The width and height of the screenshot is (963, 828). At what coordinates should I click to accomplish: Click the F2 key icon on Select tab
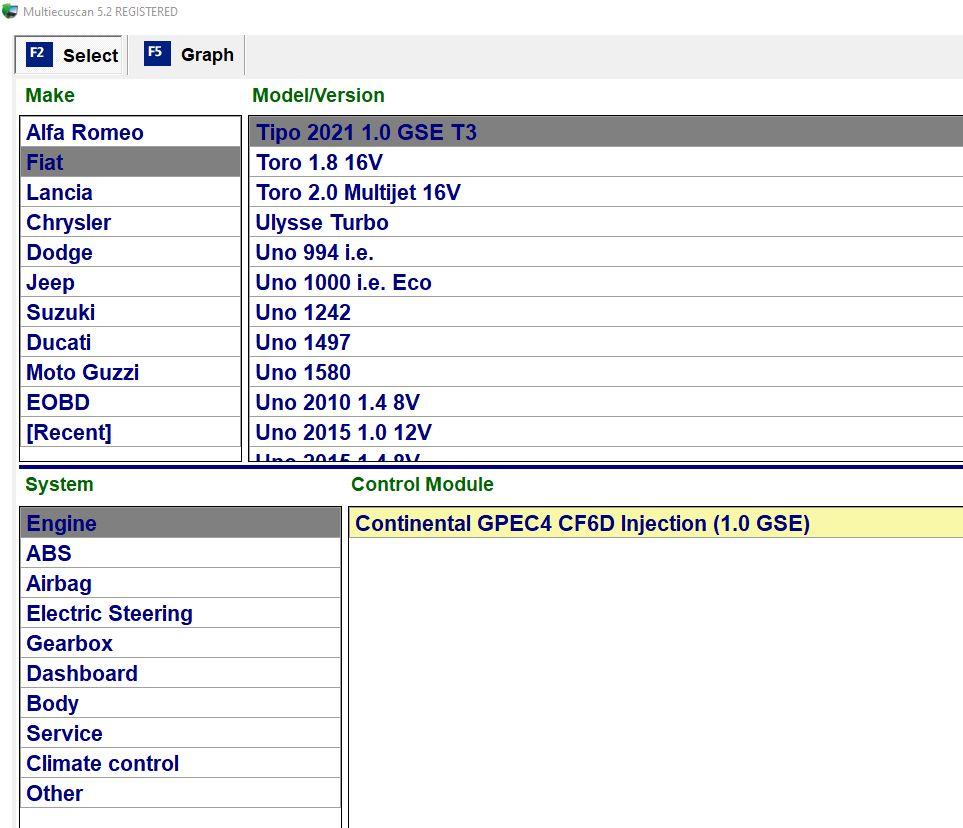pyautogui.click(x=38, y=54)
